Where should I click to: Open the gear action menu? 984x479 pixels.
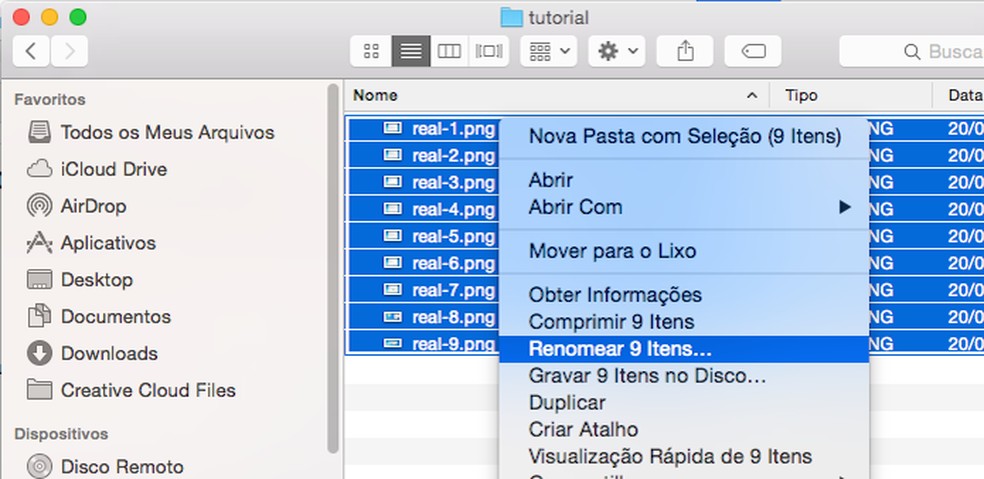coord(617,51)
